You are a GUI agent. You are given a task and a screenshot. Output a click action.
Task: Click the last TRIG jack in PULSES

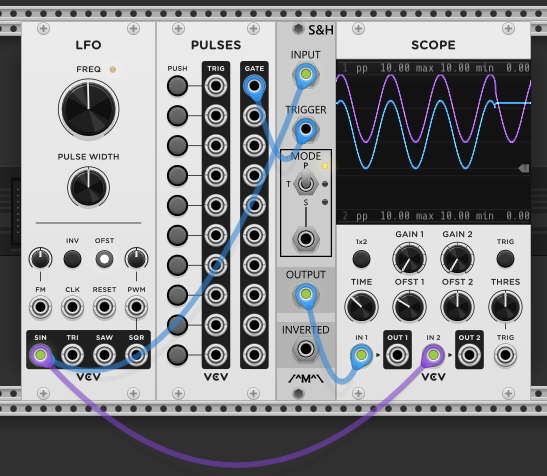point(216,355)
